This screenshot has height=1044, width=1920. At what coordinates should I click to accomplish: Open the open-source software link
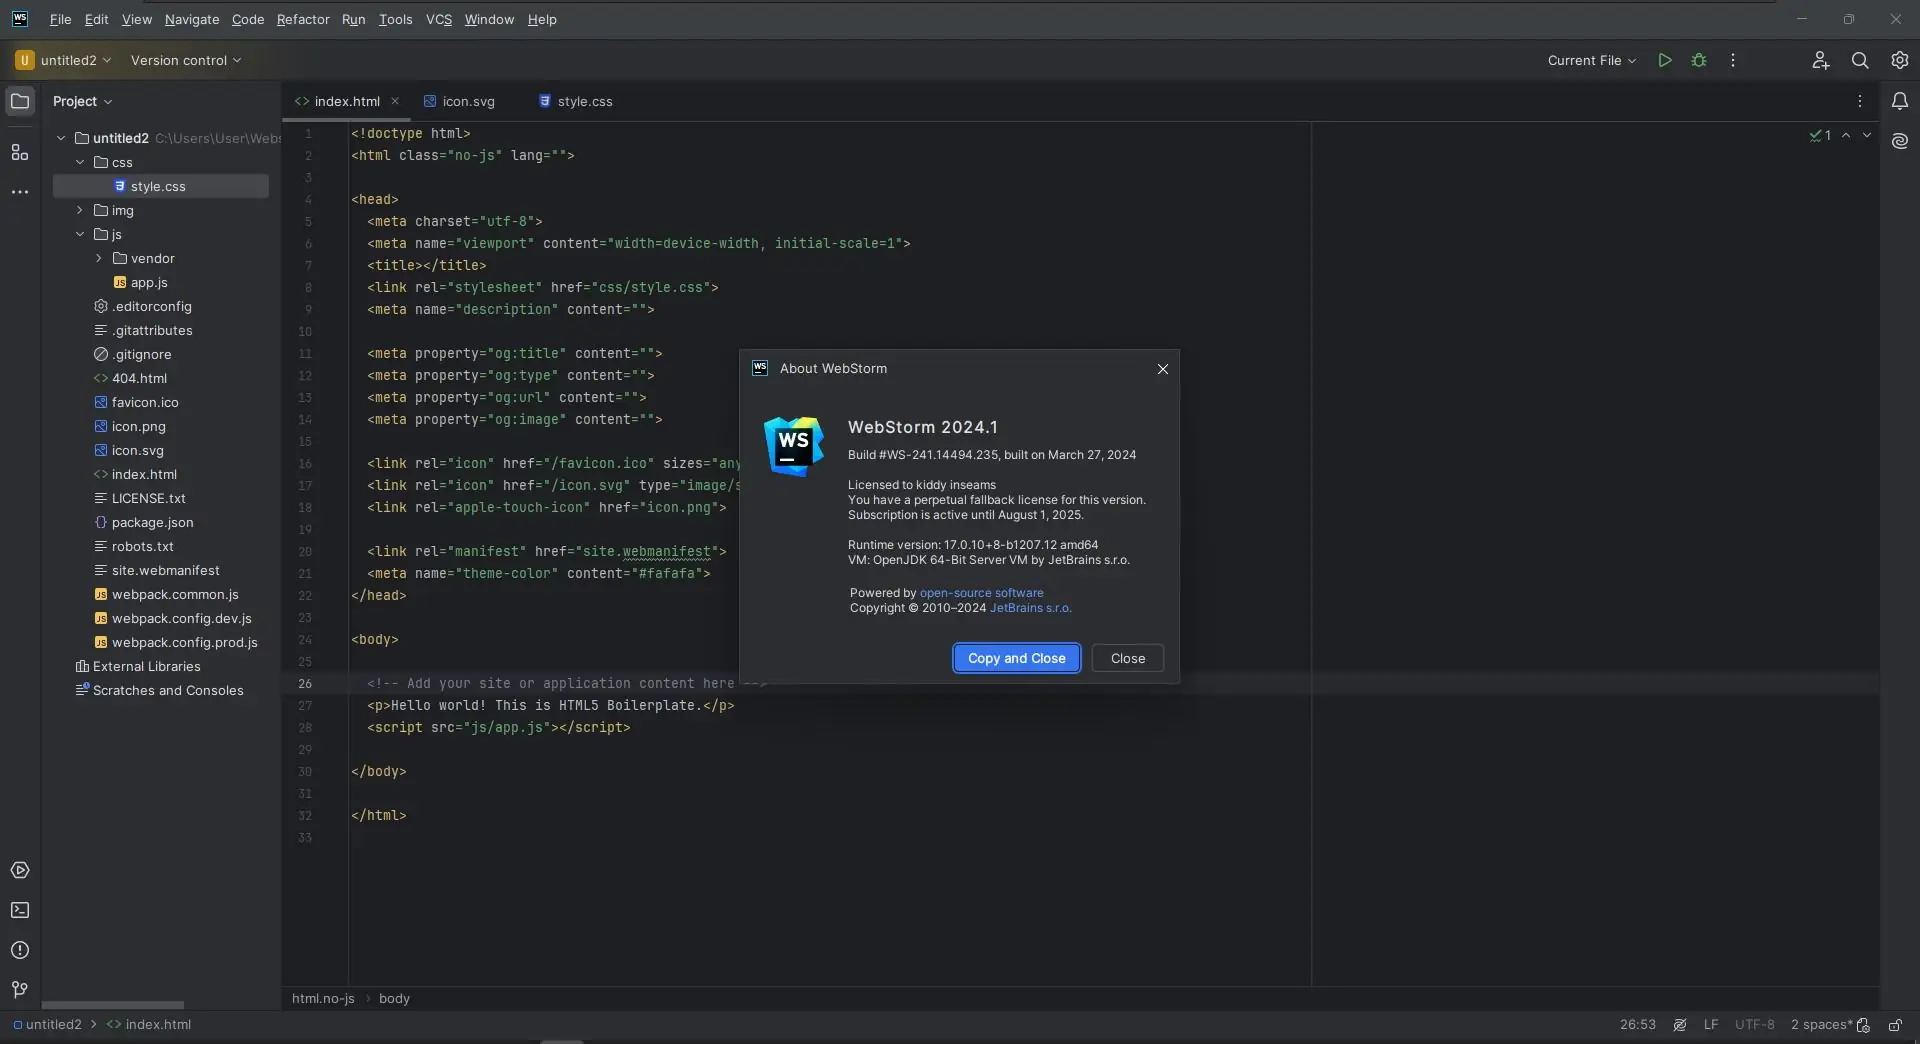(x=981, y=593)
